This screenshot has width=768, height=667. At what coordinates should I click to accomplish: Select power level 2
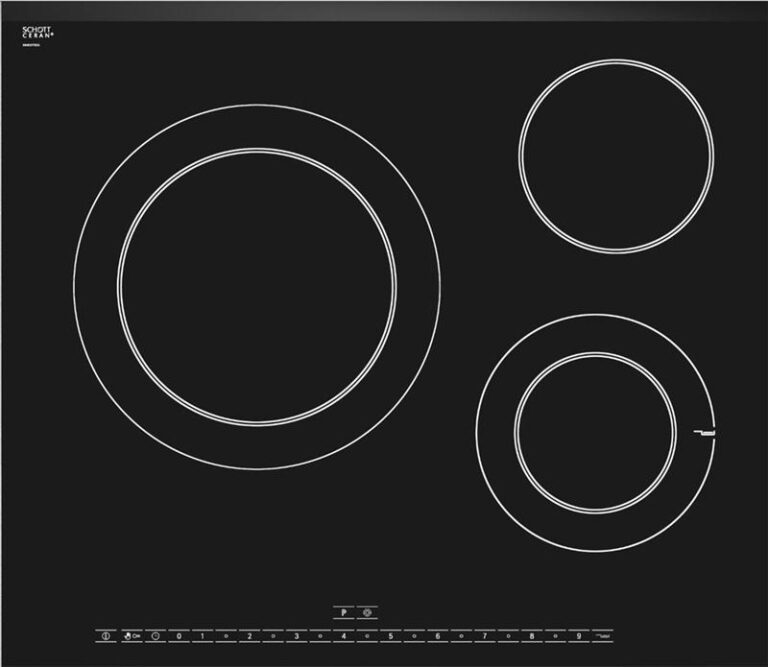click(249, 636)
